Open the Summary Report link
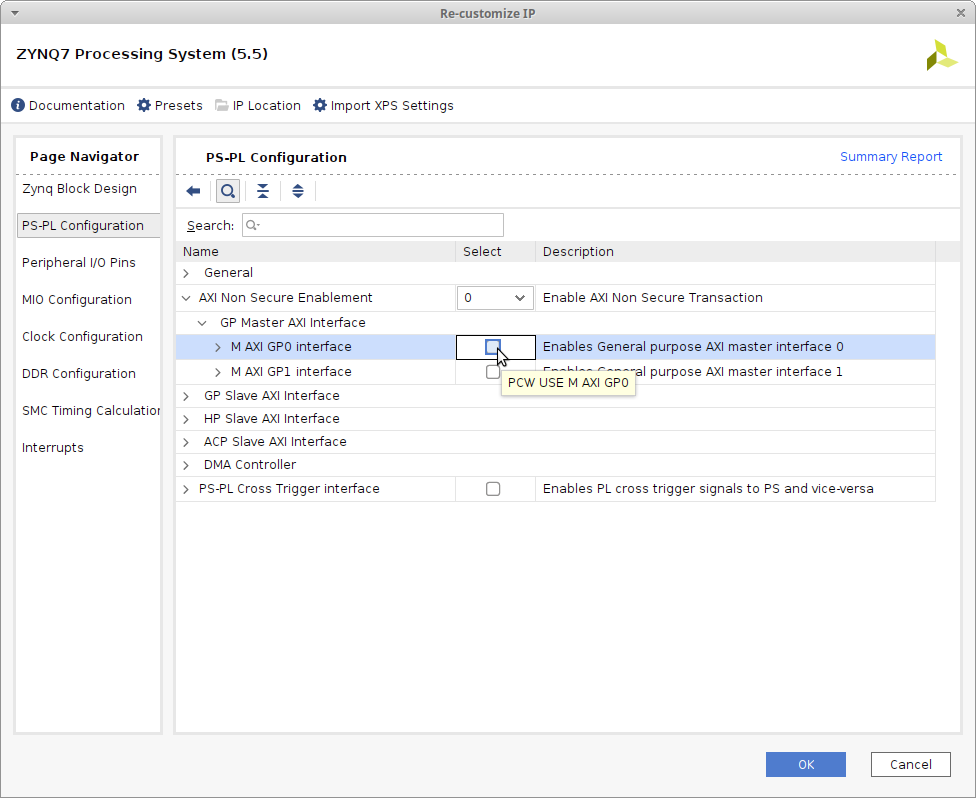 (890, 157)
